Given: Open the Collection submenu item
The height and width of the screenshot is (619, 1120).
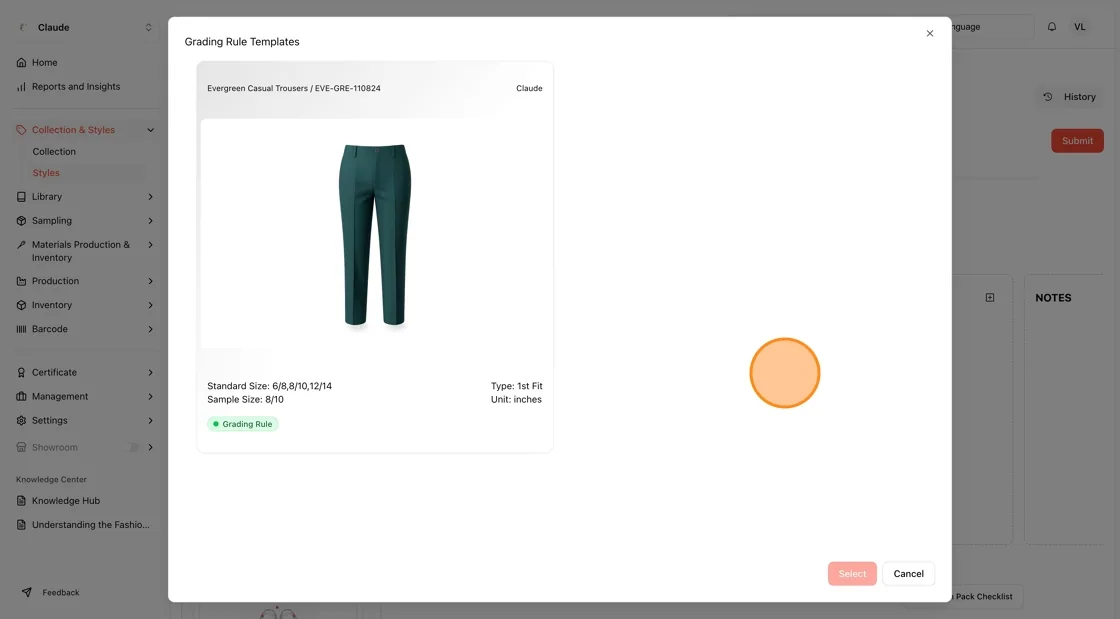Looking at the screenshot, I should tap(54, 151).
